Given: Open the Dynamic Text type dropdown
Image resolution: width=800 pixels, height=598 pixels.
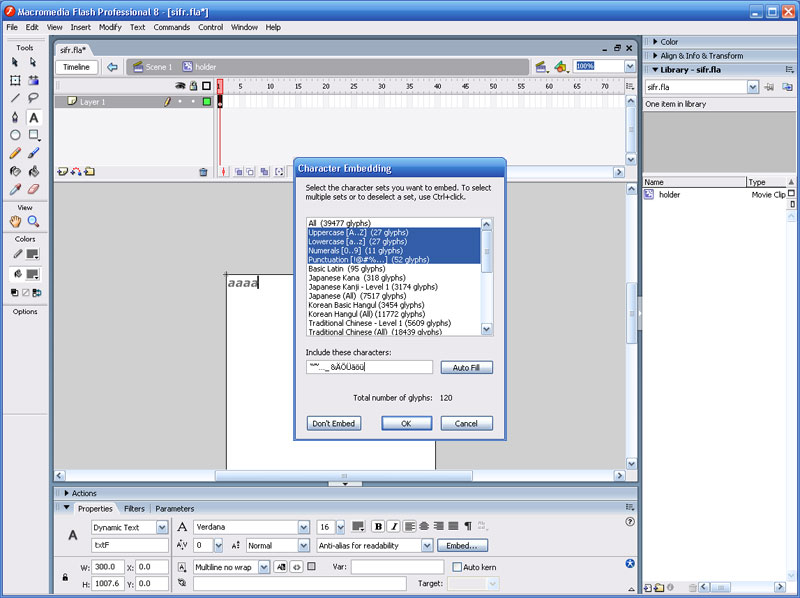Looking at the screenshot, I should 162,527.
